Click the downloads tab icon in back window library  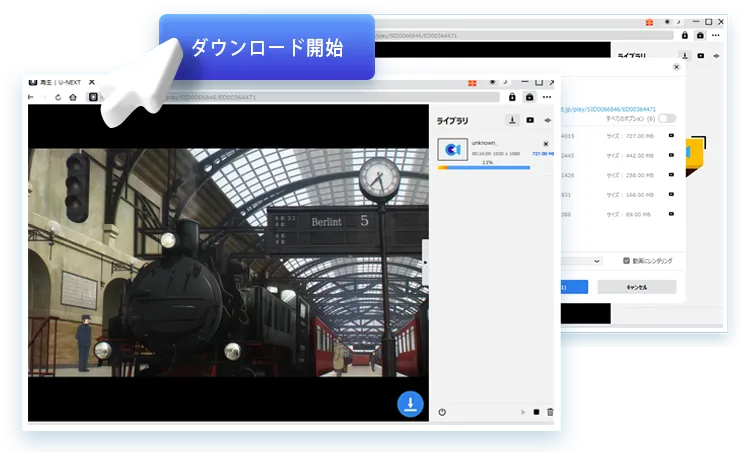(x=685, y=55)
